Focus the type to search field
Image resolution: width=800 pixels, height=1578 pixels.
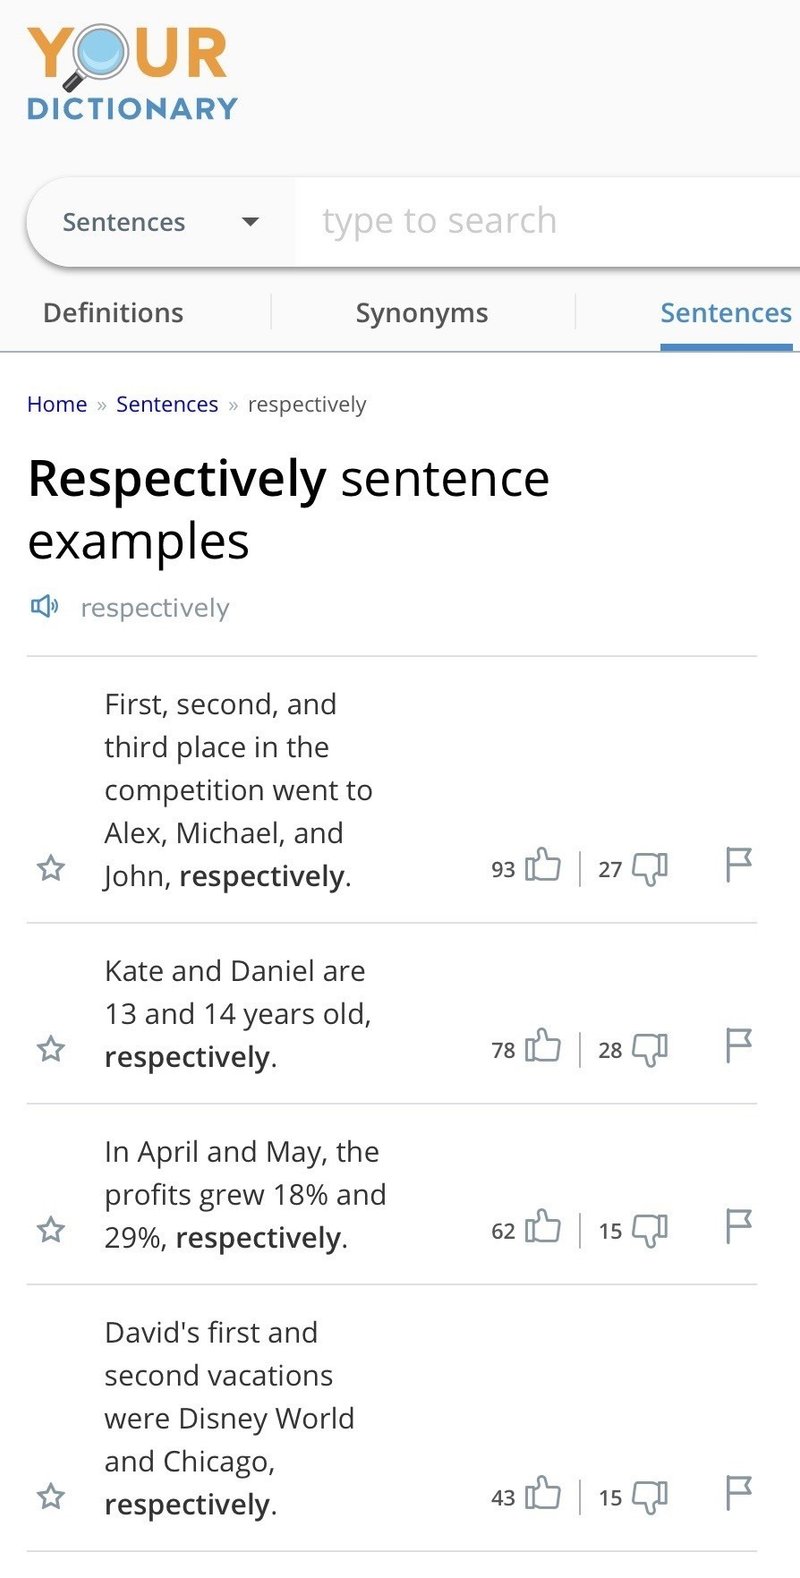pyautogui.click(x=548, y=221)
